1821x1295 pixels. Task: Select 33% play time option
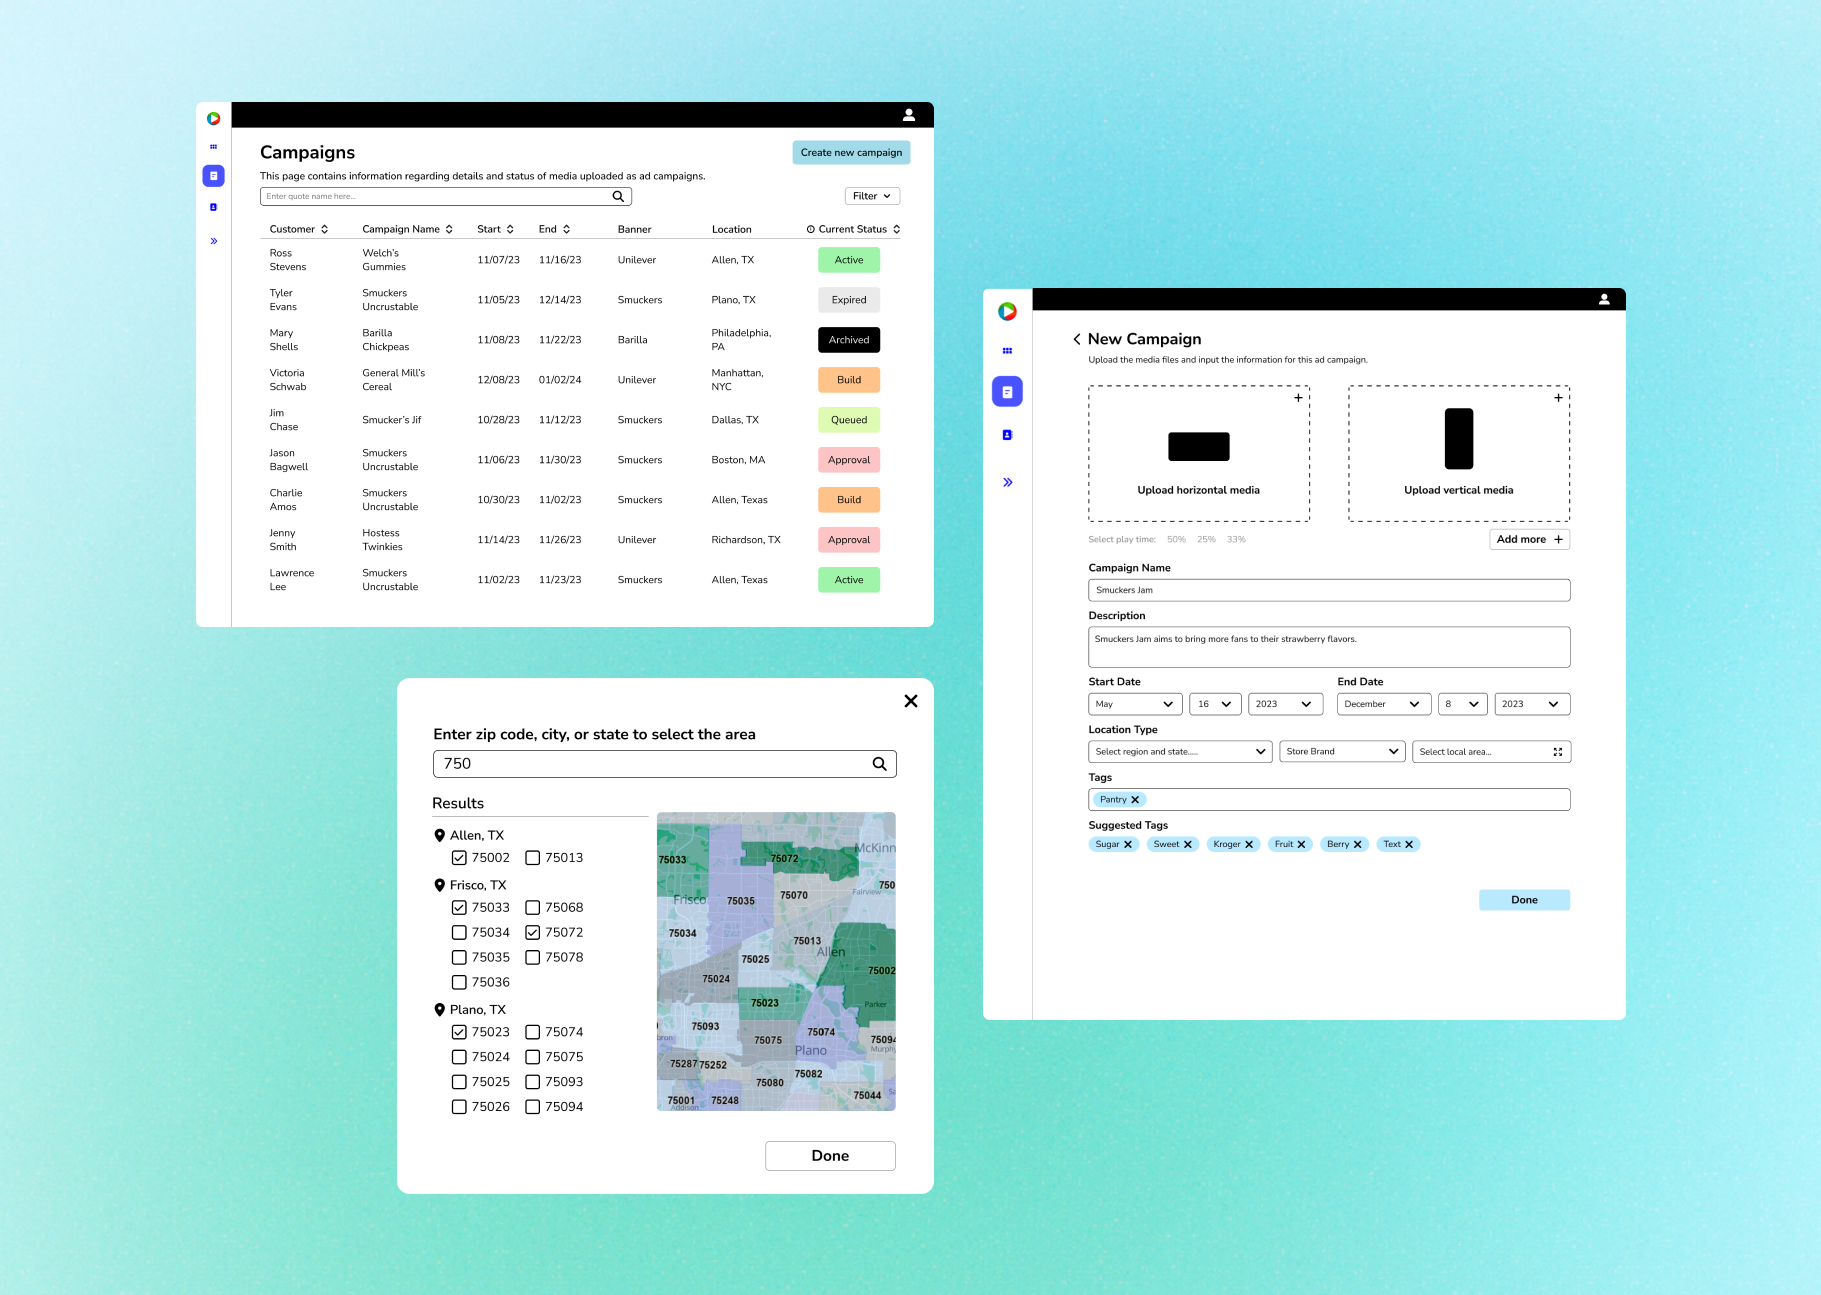1236,540
